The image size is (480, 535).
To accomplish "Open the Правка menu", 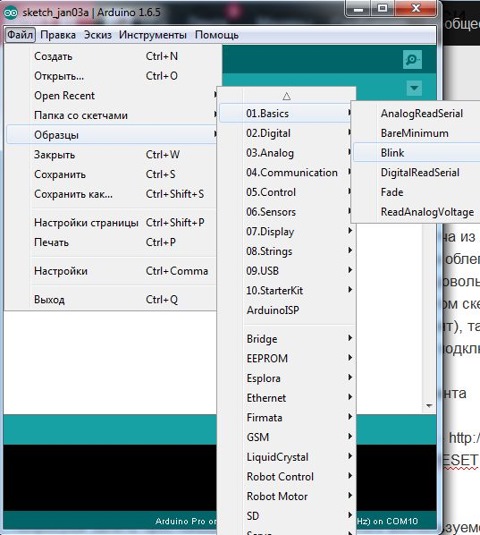I will 58,35.
